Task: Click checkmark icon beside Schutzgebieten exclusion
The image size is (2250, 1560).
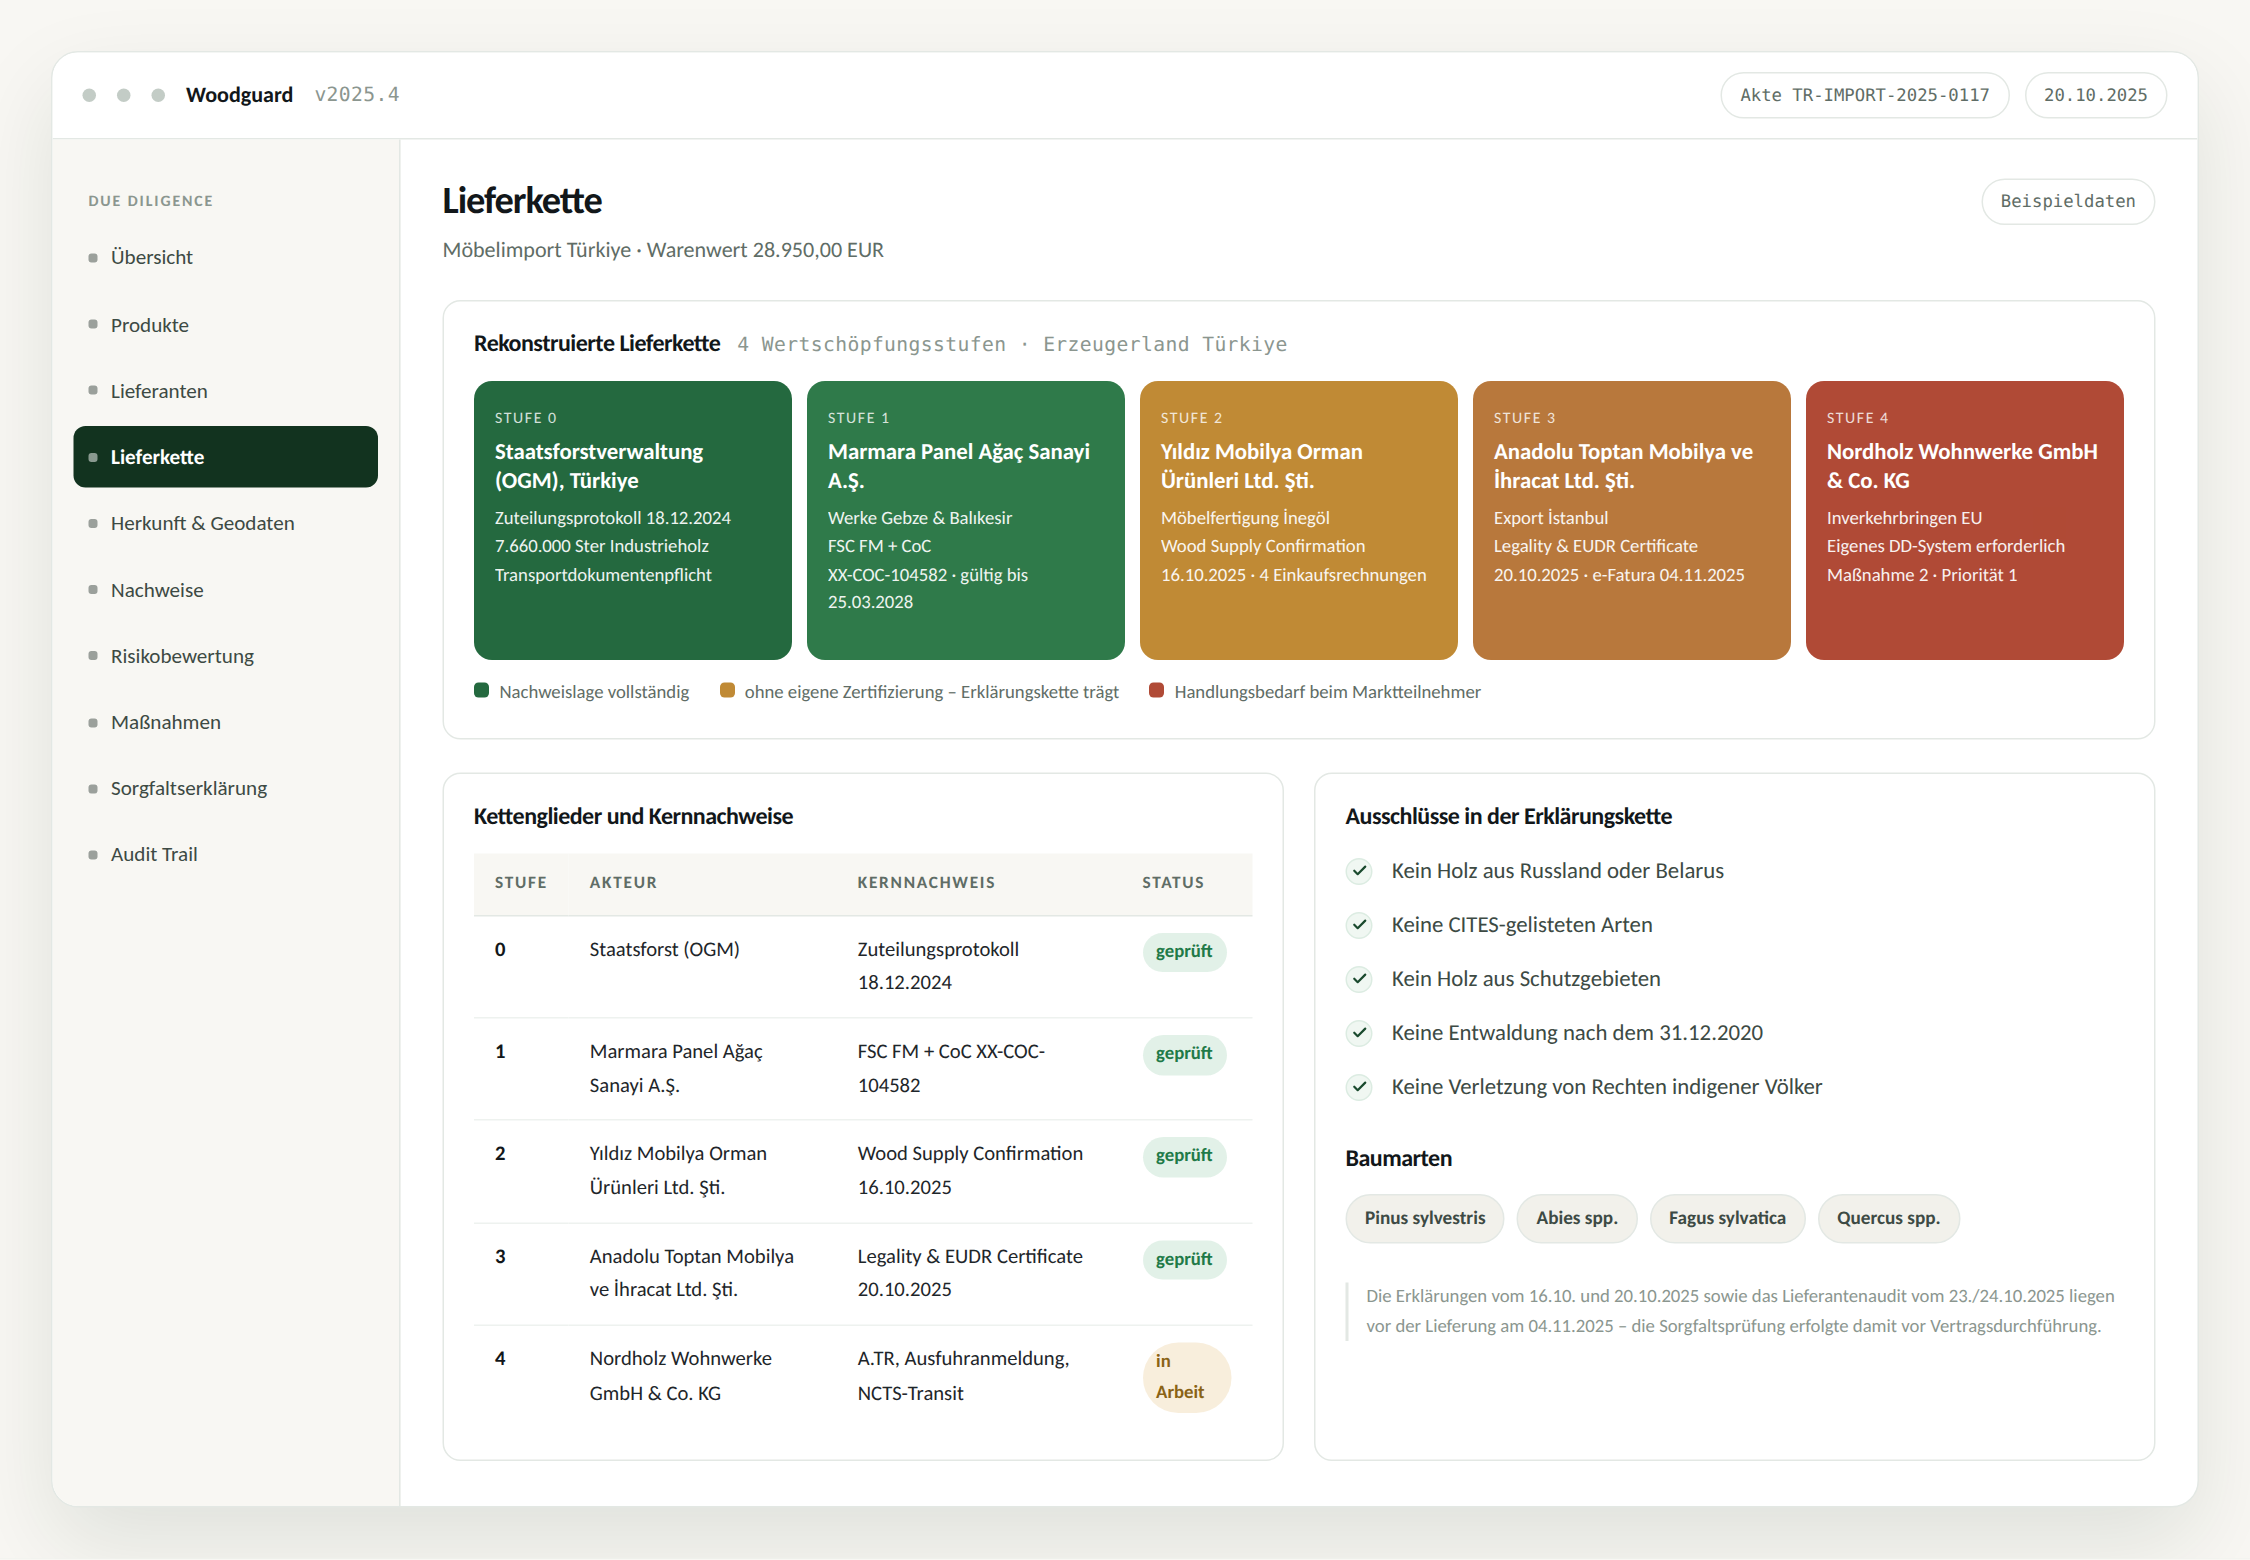Action: pyautogui.click(x=1359, y=979)
